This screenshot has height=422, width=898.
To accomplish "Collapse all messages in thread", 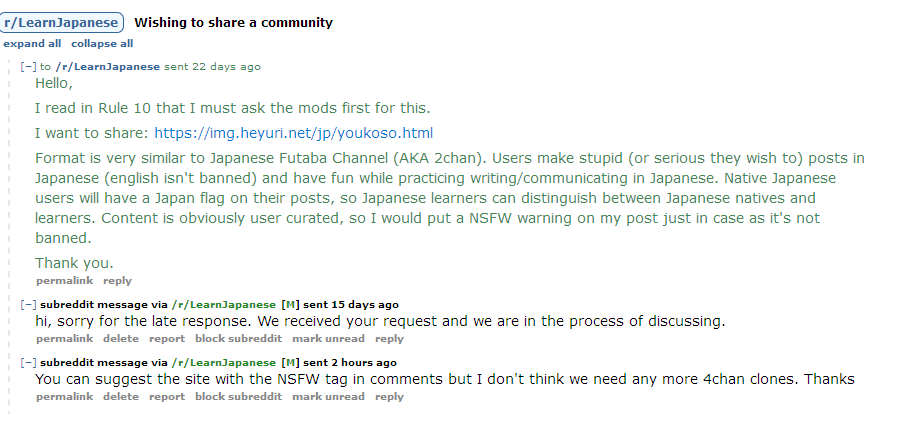I will coord(102,44).
